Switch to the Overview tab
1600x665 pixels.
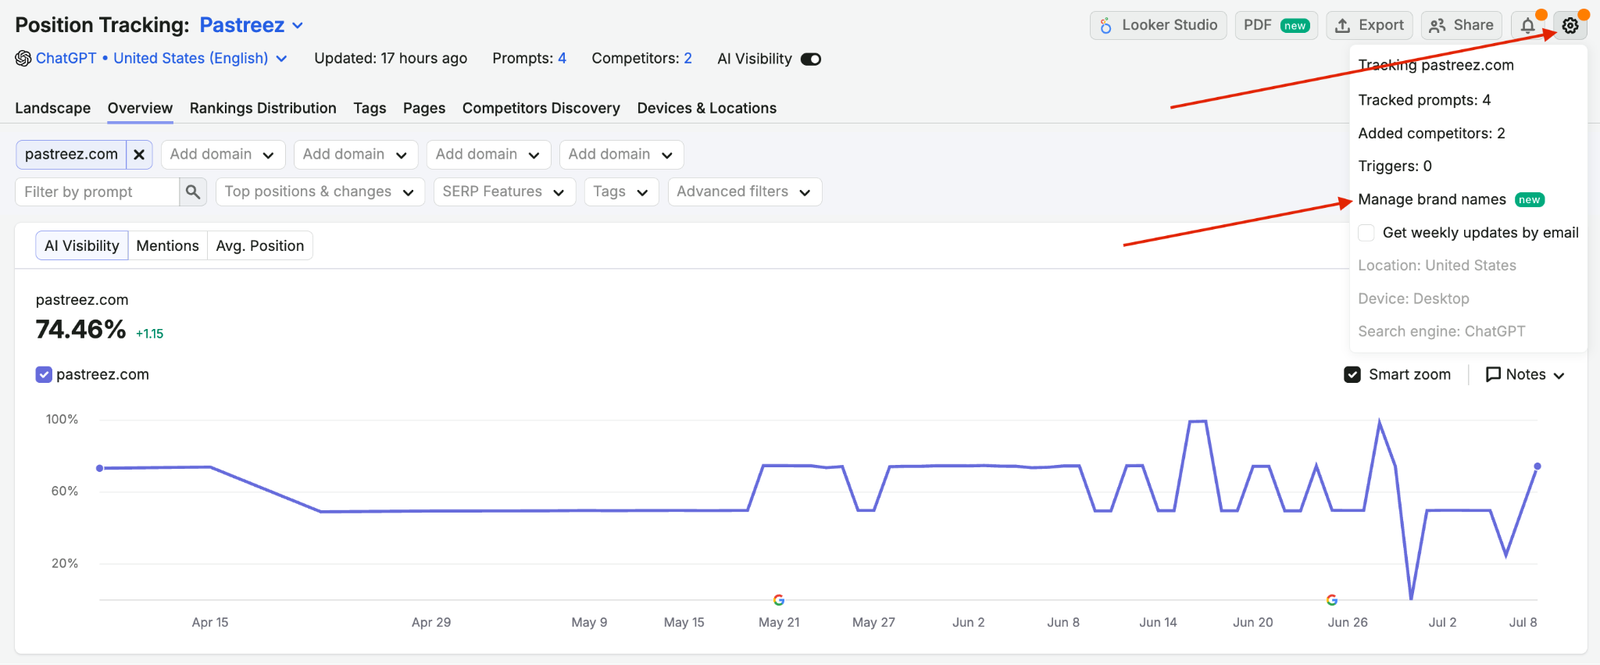[x=140, y=108]
